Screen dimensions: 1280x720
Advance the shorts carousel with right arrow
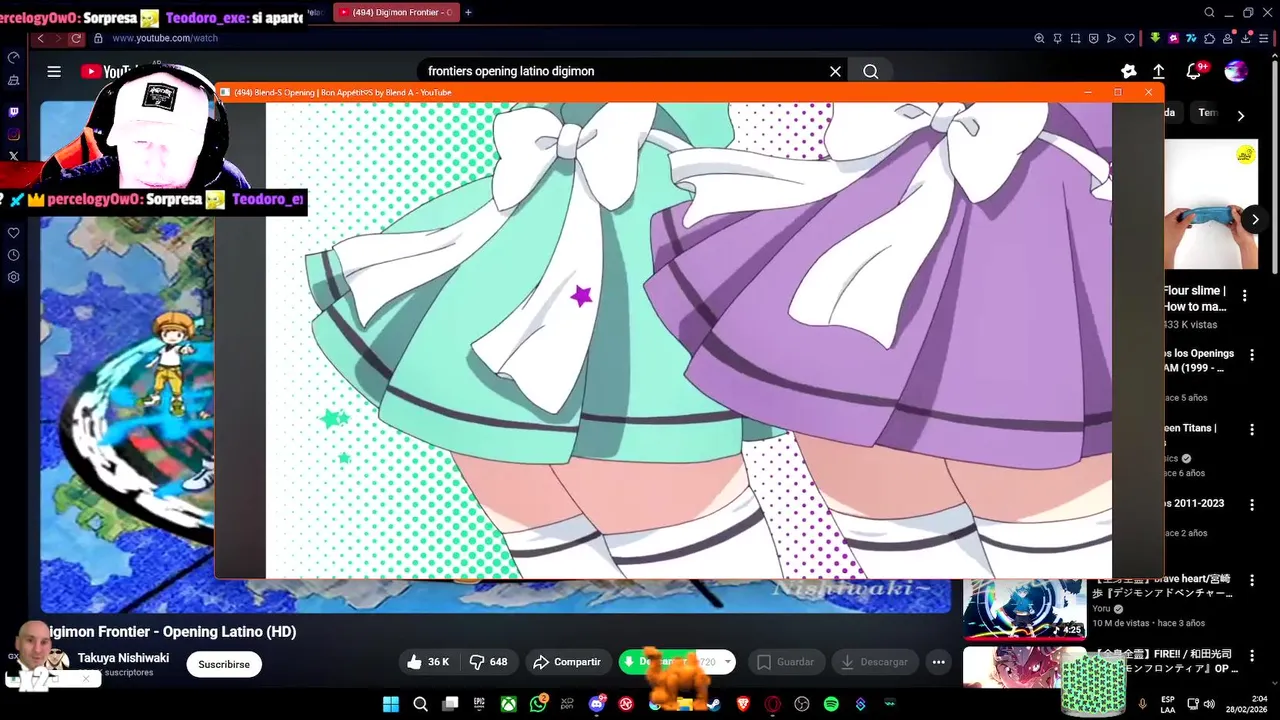coord(1255,219)
